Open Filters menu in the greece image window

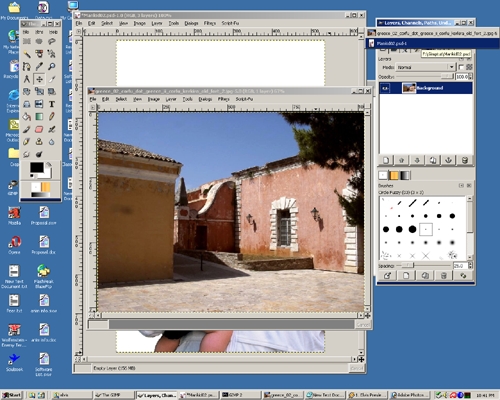coord(223,99)
